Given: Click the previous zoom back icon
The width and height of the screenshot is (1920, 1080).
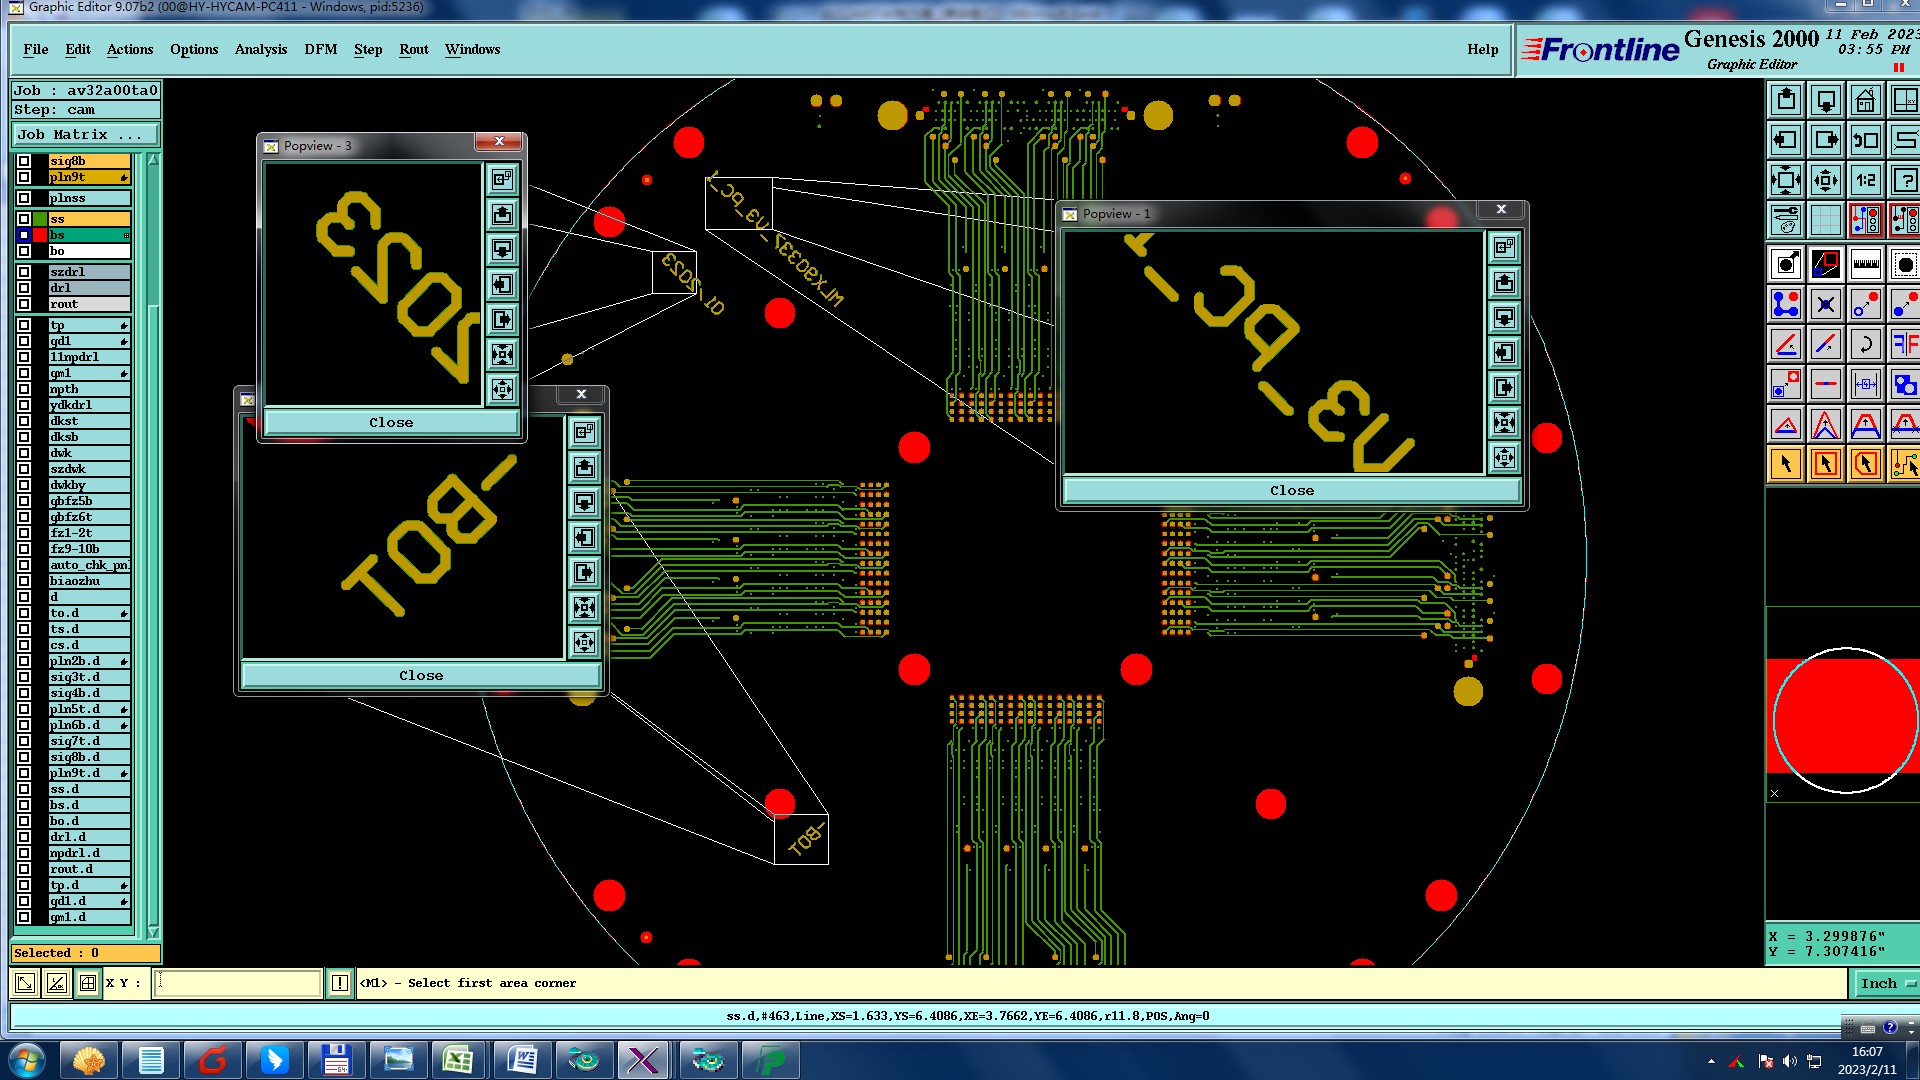Looking at the screenshot, I should click(1866, 140).
